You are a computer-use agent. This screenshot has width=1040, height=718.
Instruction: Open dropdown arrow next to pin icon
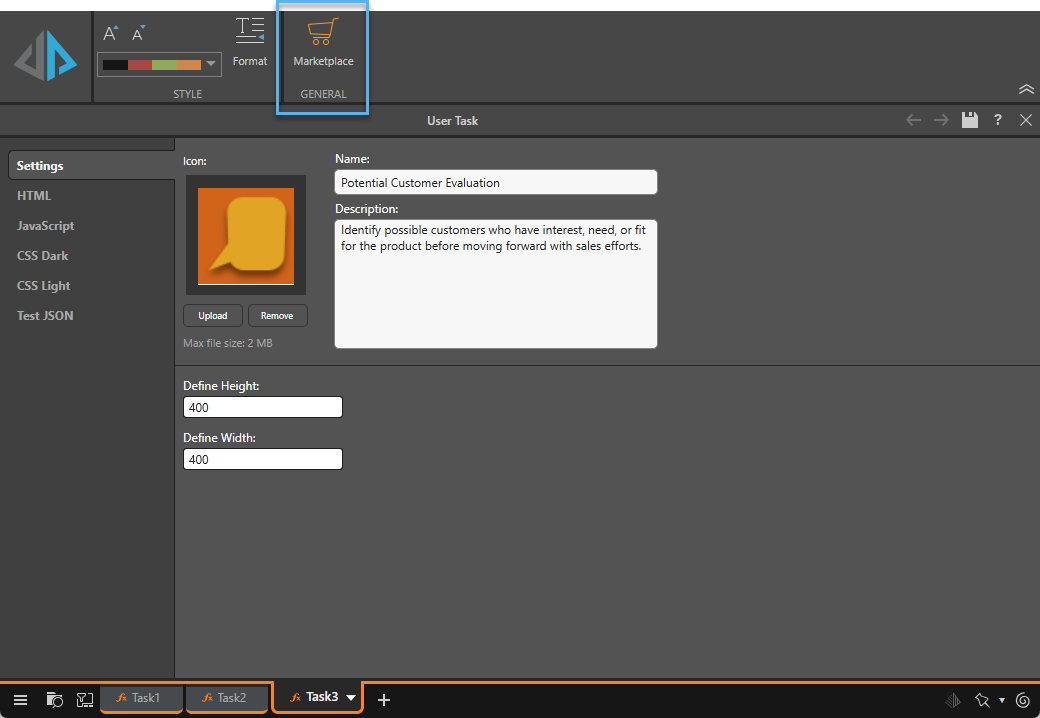pyautogui.click(x=1001, y=700)
